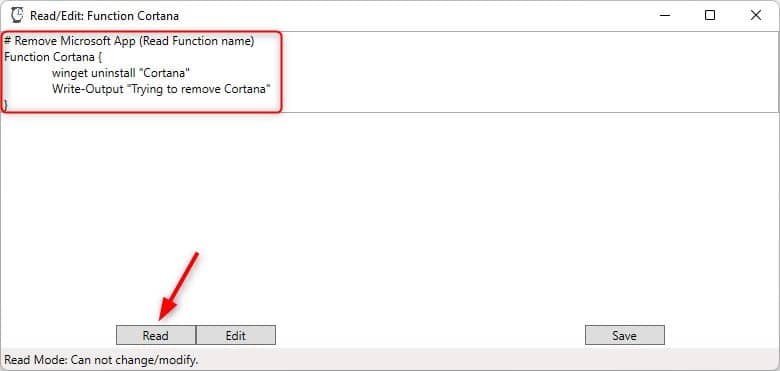Minimize the Read/Edit window
The image size is (780, 371).
pos(665,15)
